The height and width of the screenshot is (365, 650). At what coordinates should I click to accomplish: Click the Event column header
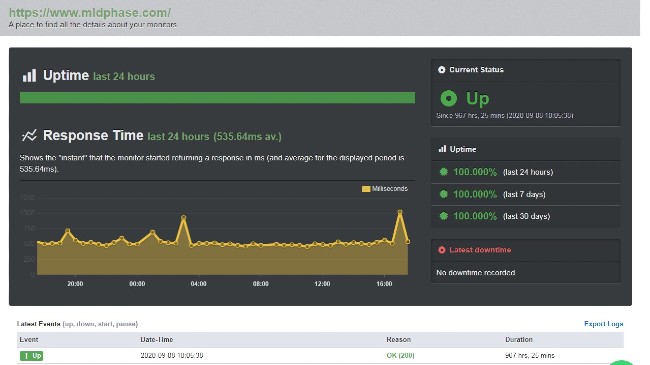pyautogui.click(x=29, y=339)
